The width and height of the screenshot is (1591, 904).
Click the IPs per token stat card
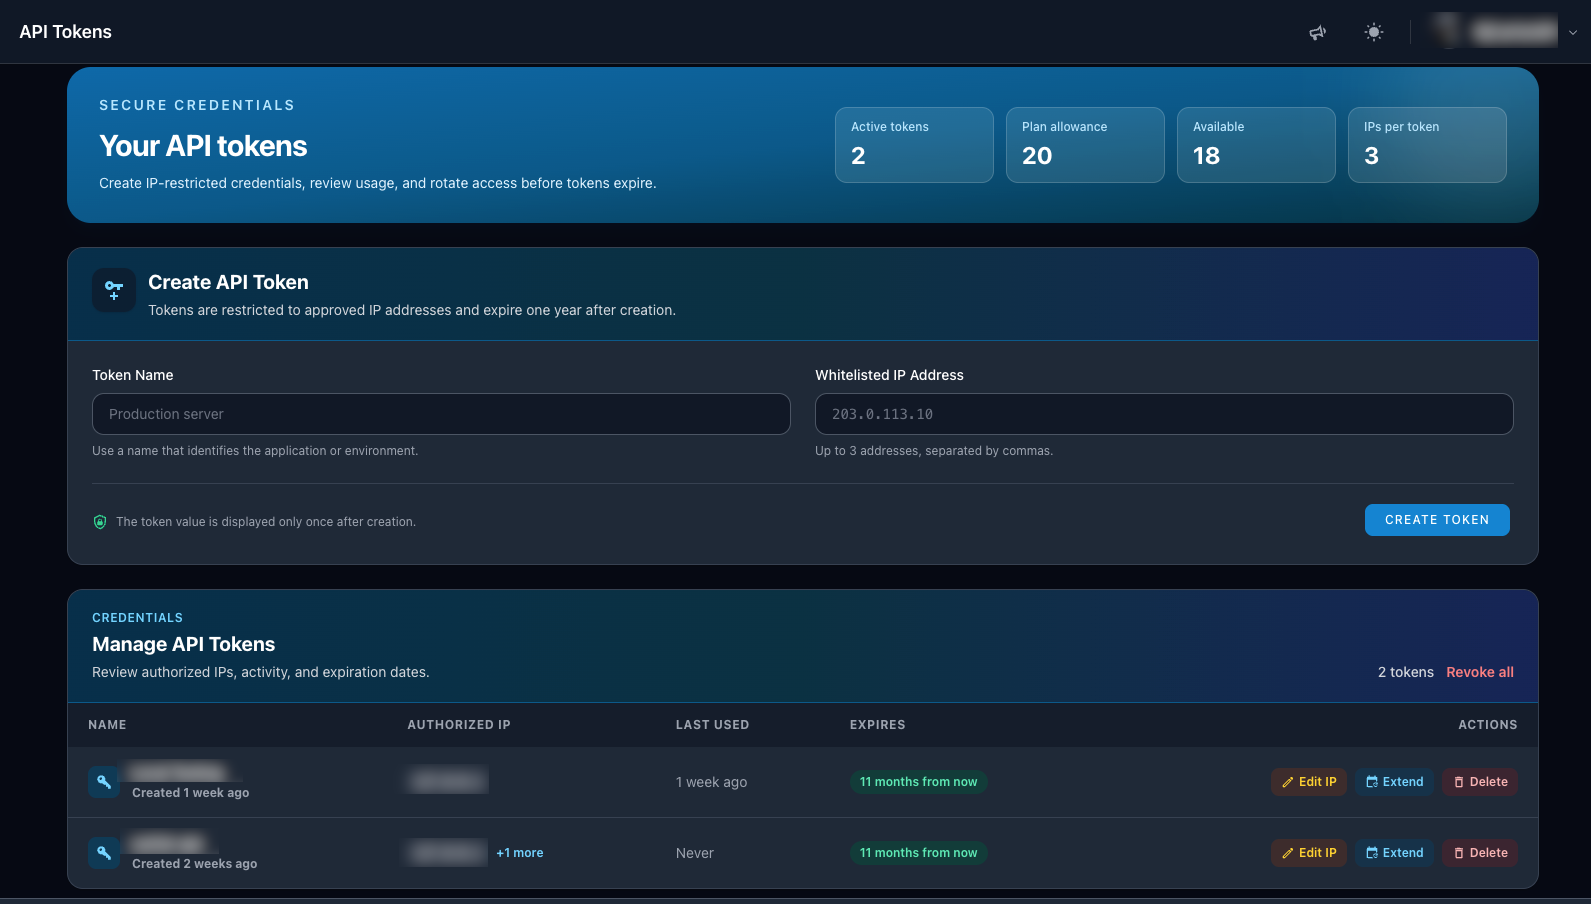[x=1427, y=145]
